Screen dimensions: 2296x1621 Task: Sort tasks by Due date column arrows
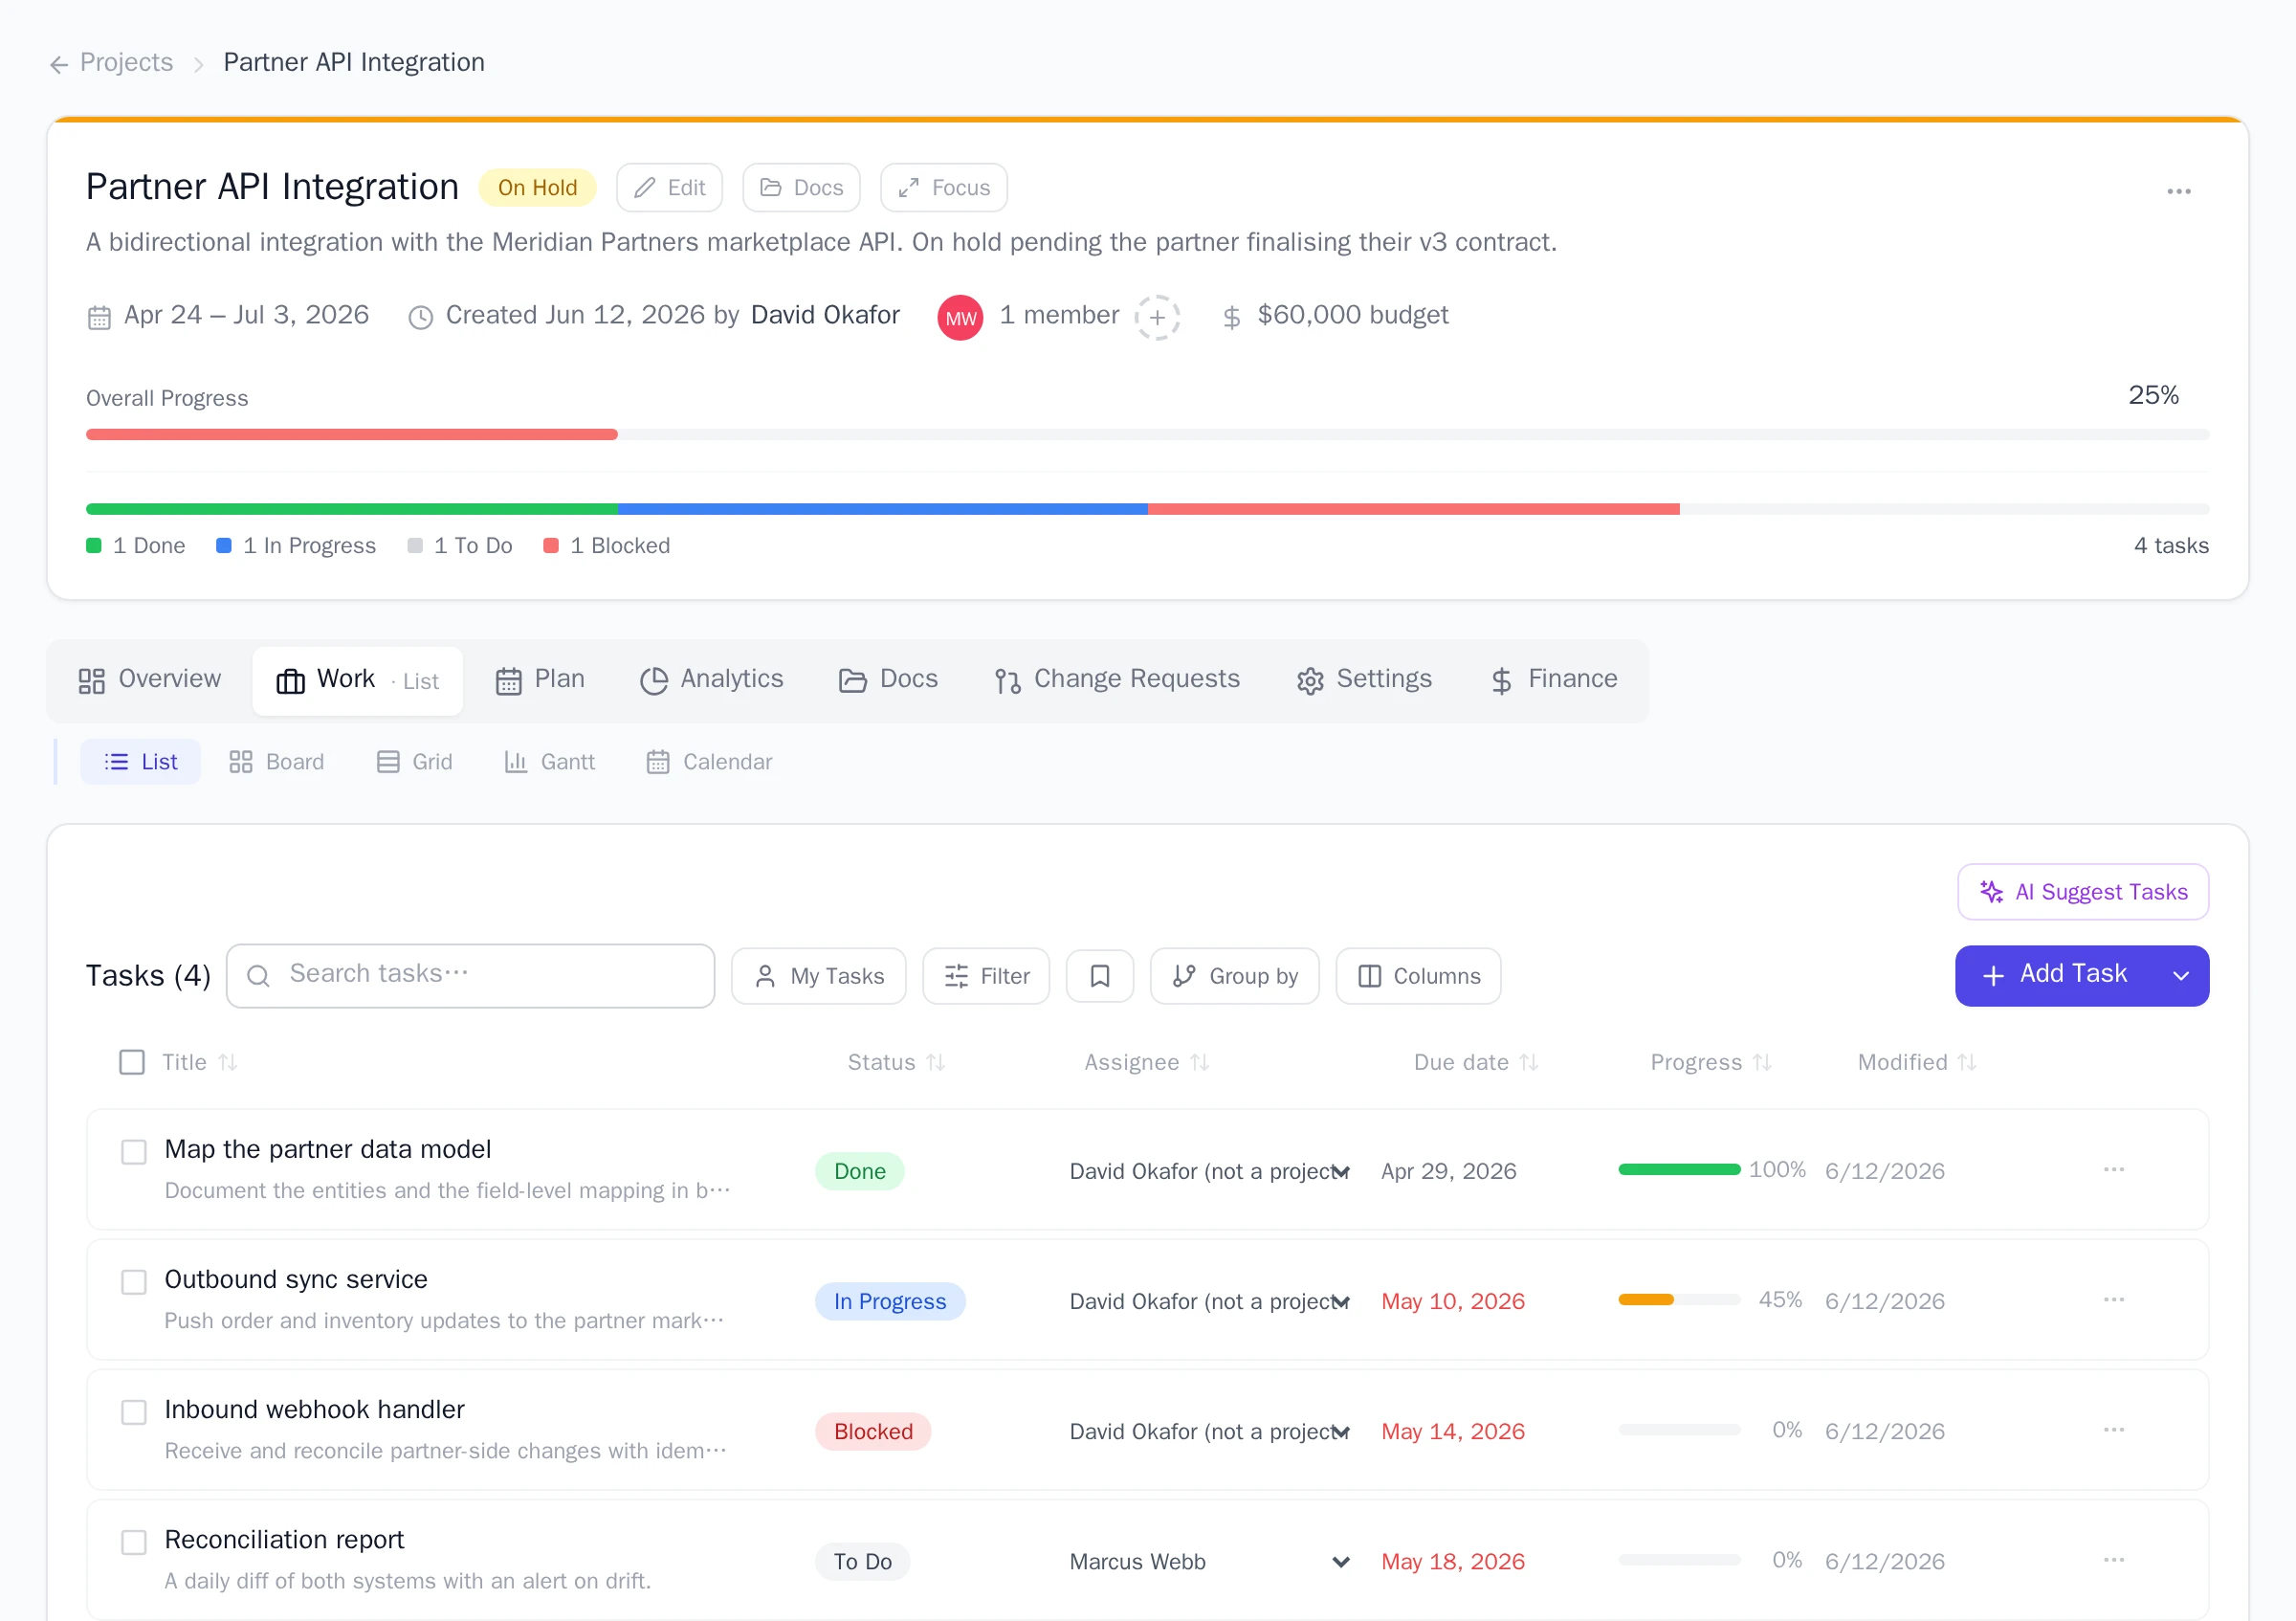[1529, 1062]
